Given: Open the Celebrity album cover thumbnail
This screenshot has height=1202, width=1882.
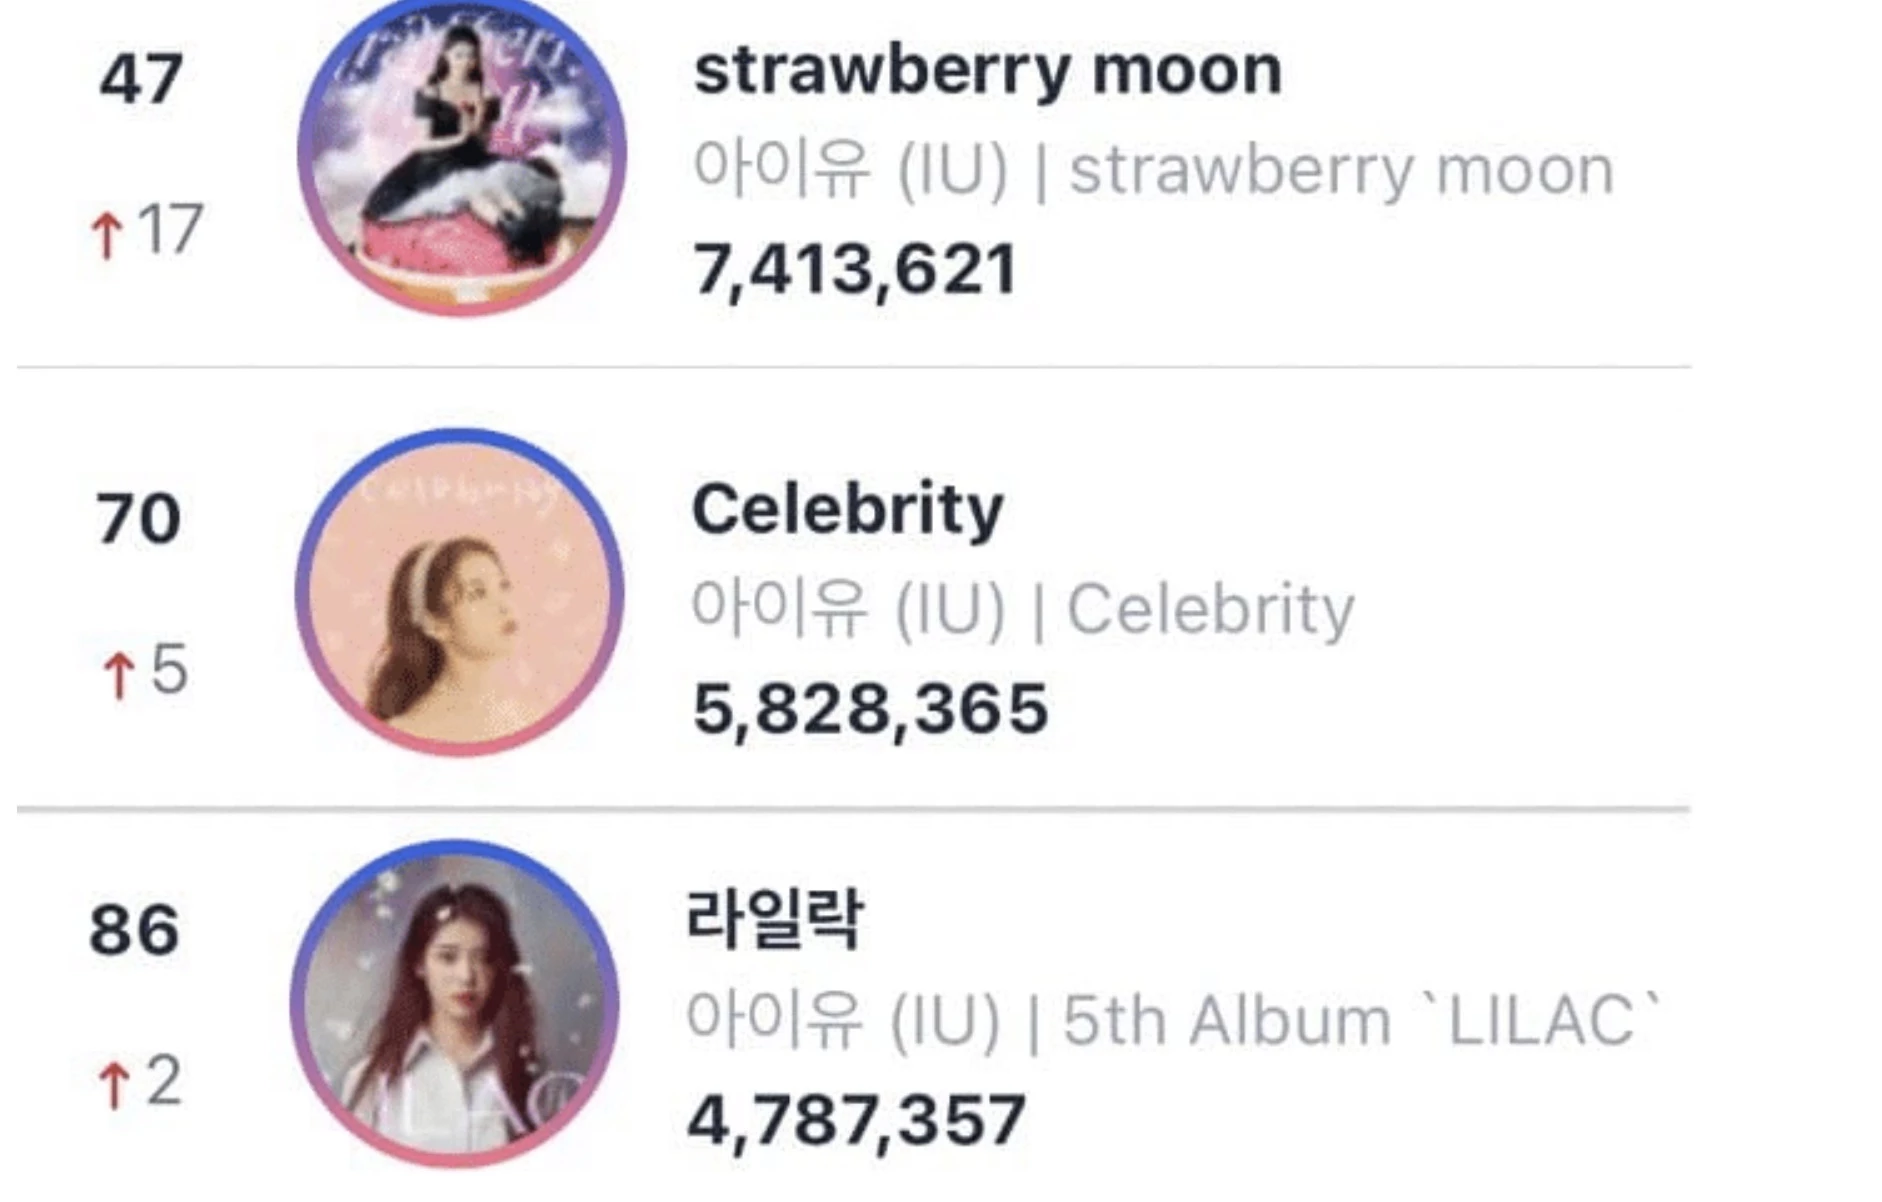Looking at the screenshot, I should point(460,592).
